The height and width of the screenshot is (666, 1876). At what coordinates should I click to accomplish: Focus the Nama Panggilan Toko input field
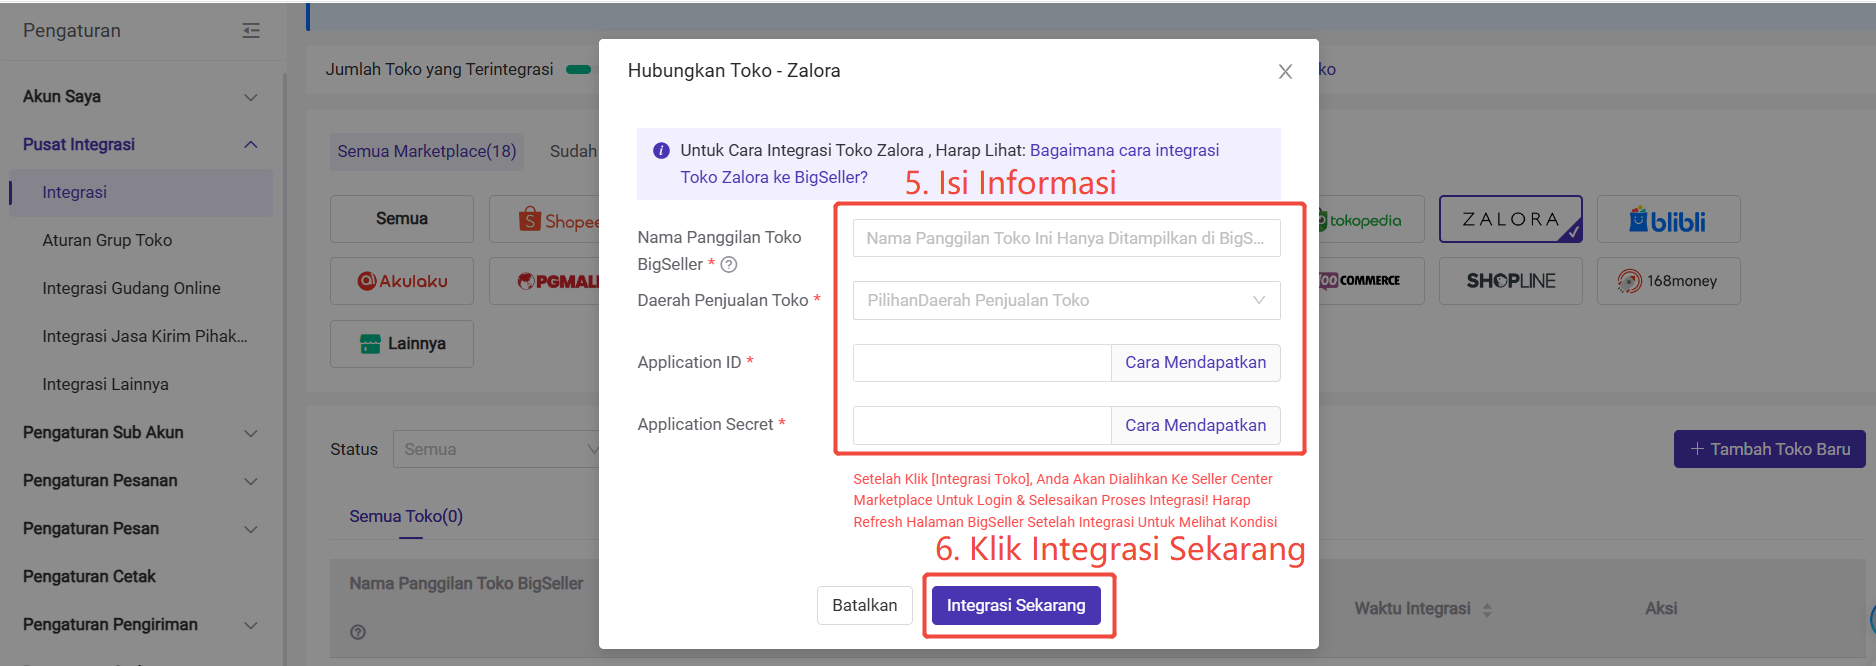(x=1066, y=238)
